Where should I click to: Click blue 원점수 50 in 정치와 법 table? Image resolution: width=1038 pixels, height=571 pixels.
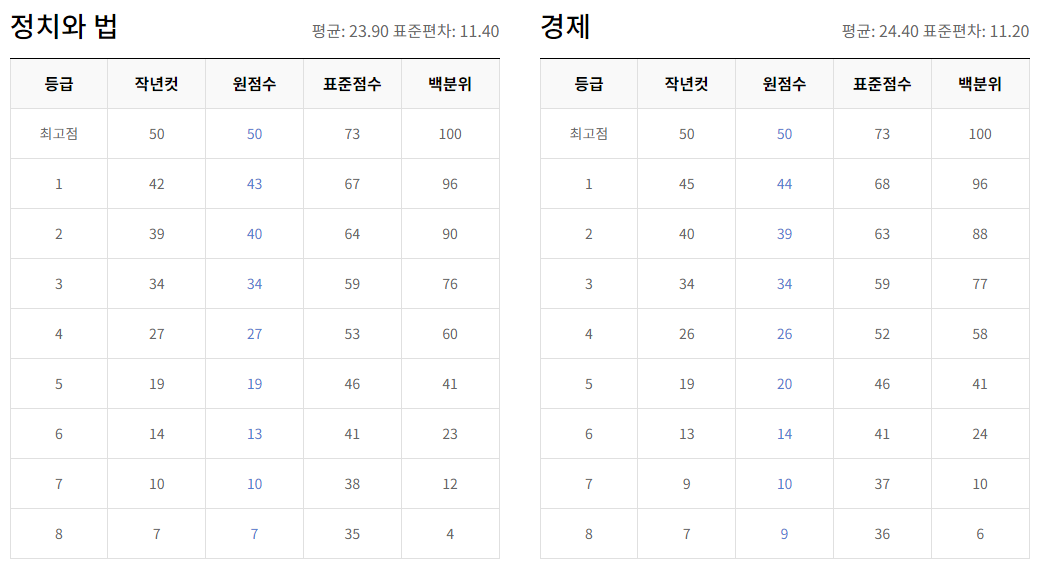coord(254,134)
